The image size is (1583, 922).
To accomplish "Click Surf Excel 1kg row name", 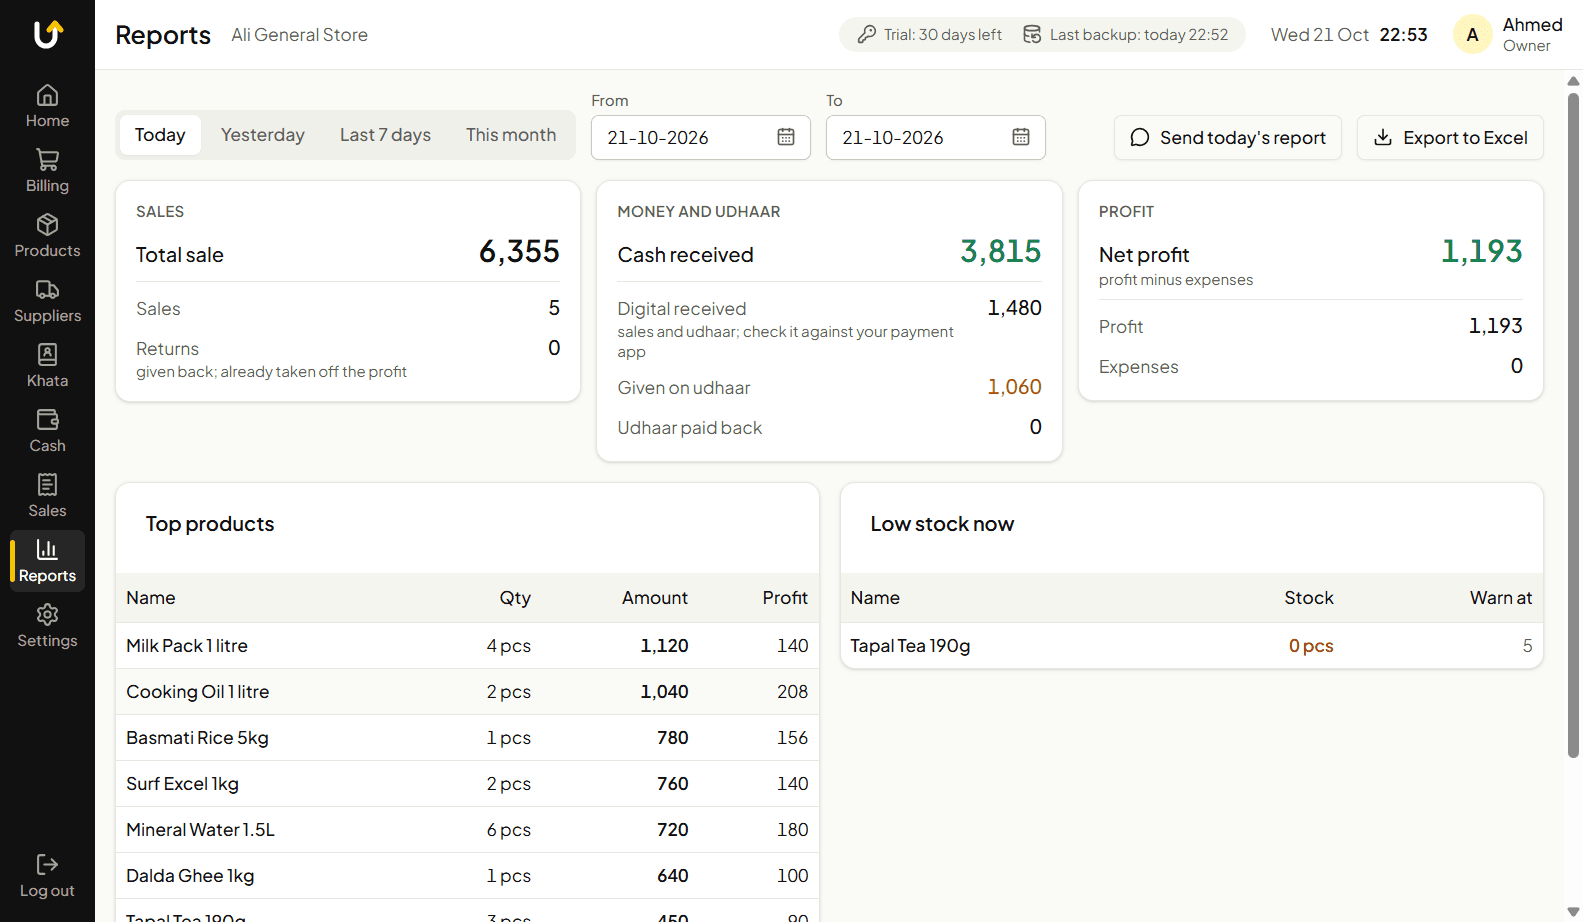I will pyautogui.click(x=182, y=784).
